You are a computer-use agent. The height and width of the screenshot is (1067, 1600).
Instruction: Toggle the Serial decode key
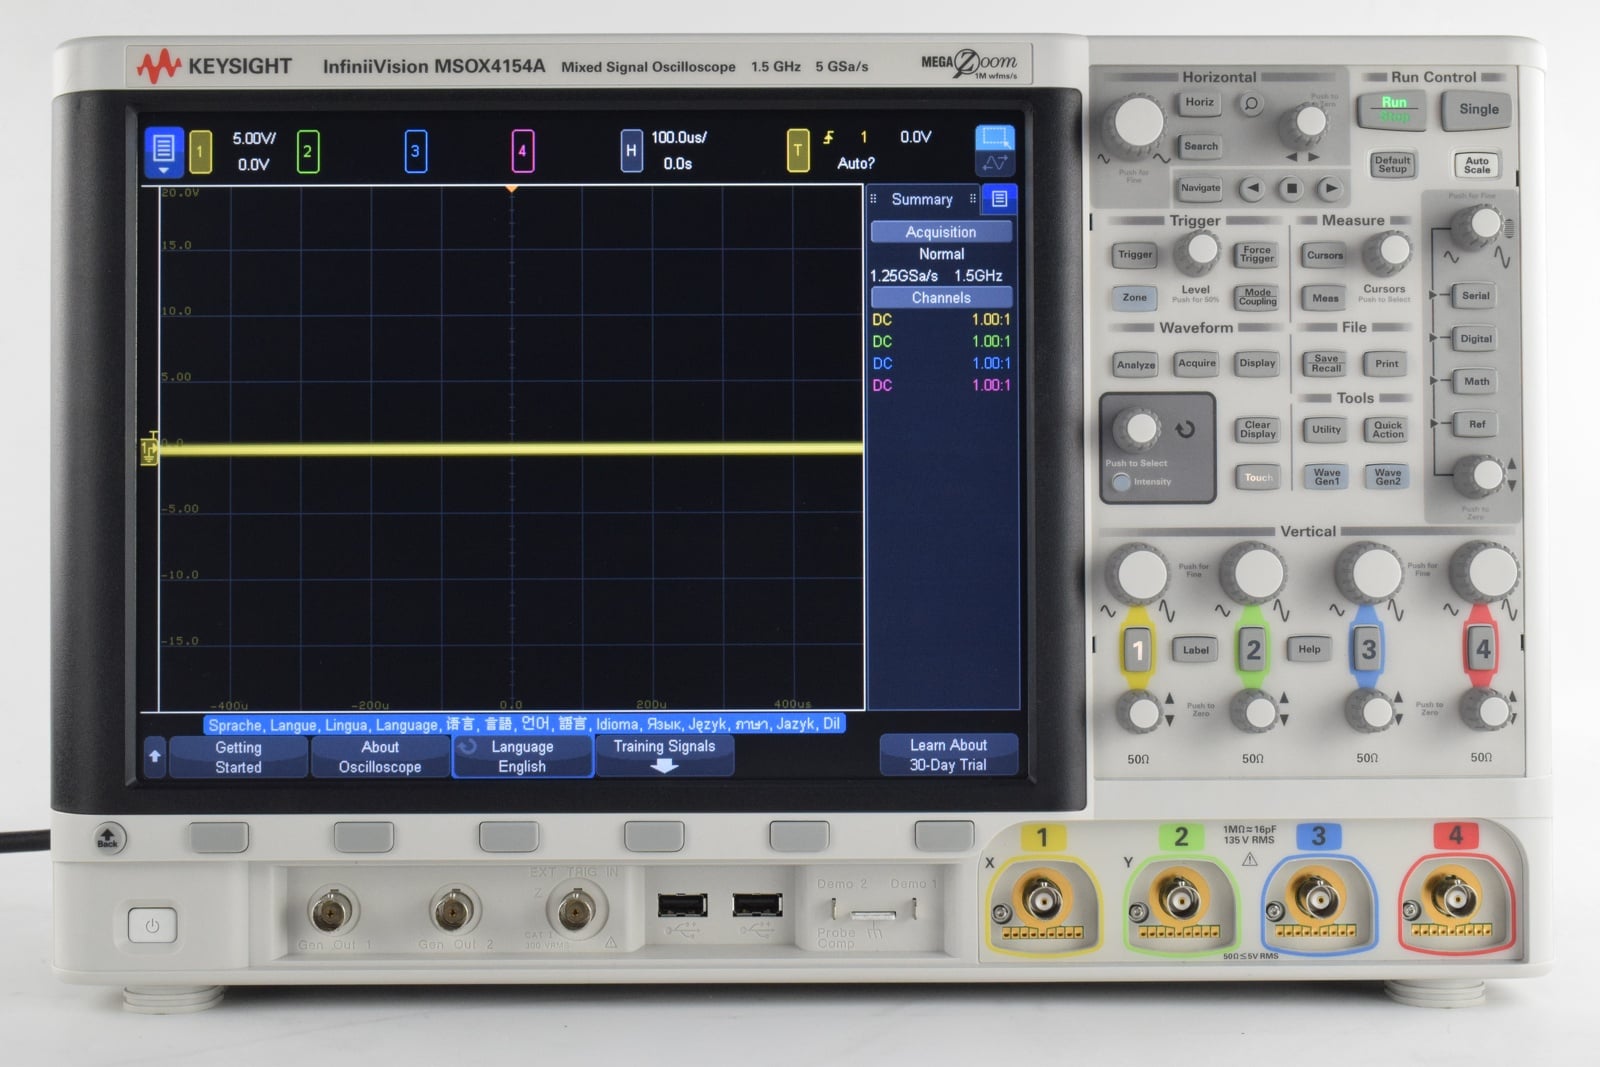(x=1476, y=296)
